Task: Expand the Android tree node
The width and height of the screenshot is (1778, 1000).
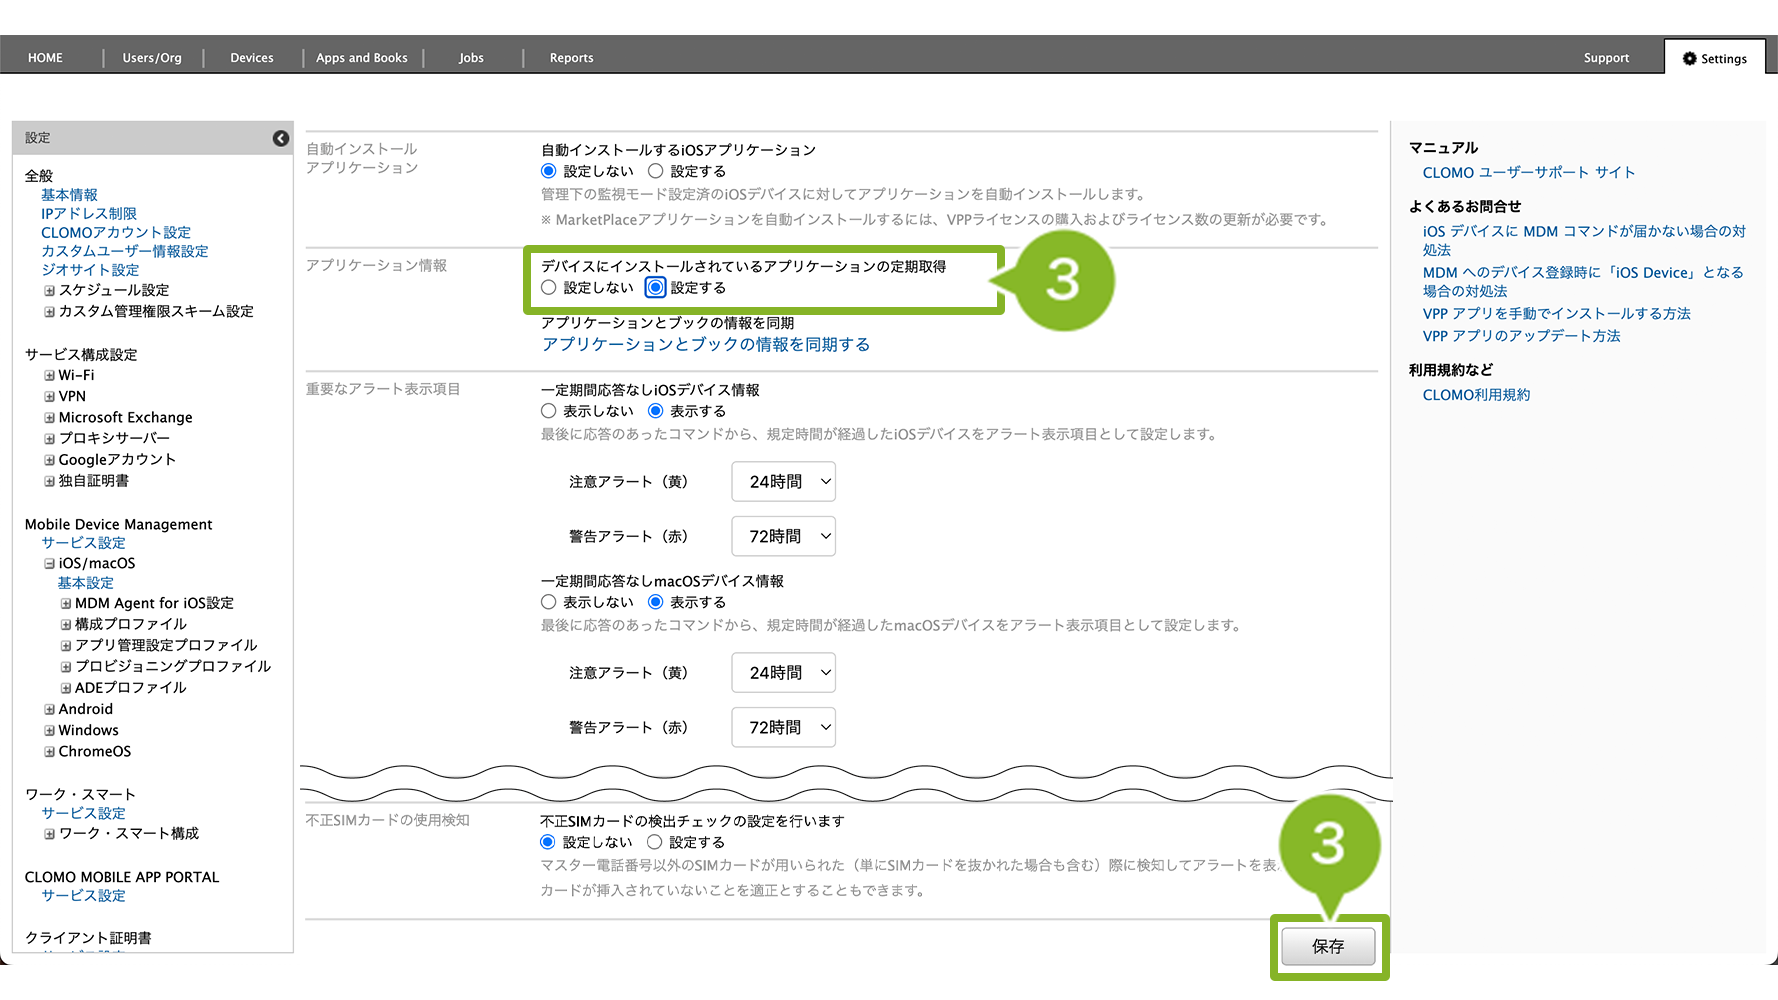Action: (49, 710)
